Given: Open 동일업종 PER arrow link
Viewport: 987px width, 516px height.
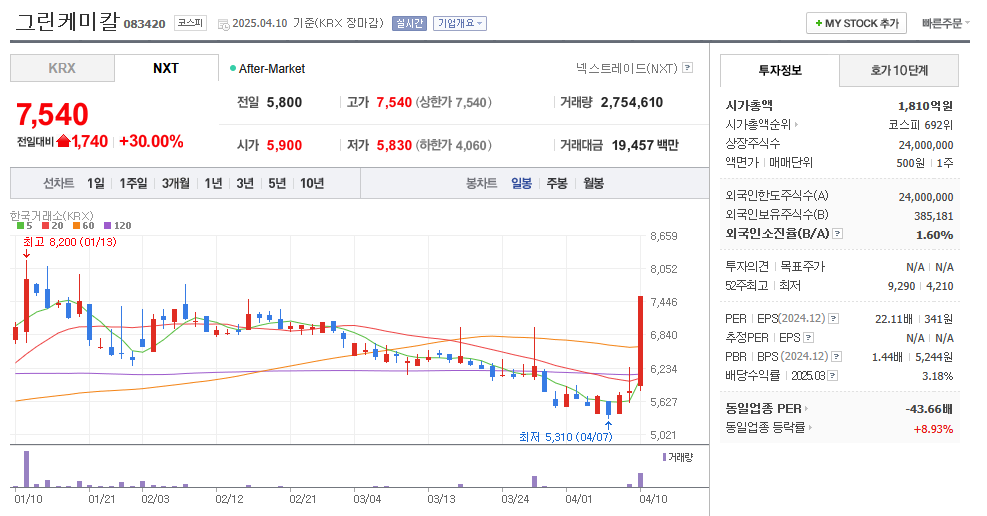Looking at the screenshot, I should pyautogui.click(x=806, y=408).
